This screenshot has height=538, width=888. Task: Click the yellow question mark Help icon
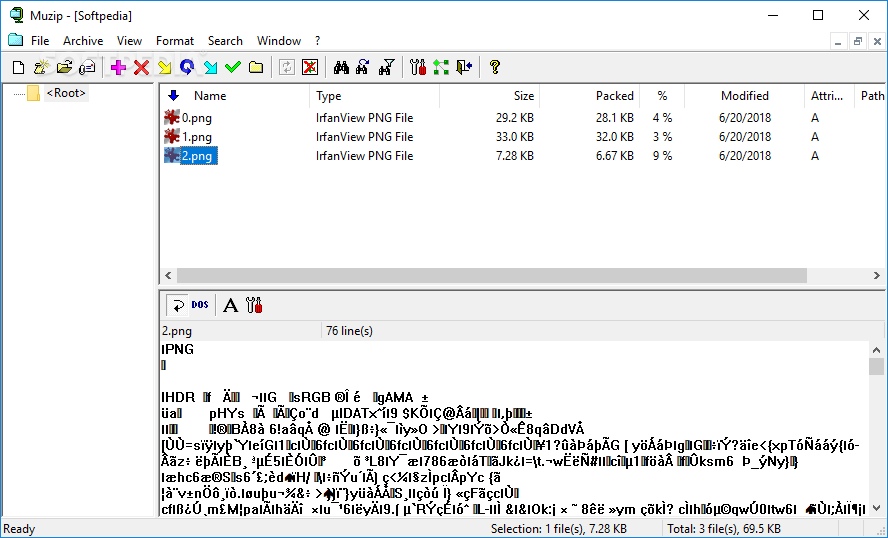point(494,67)
